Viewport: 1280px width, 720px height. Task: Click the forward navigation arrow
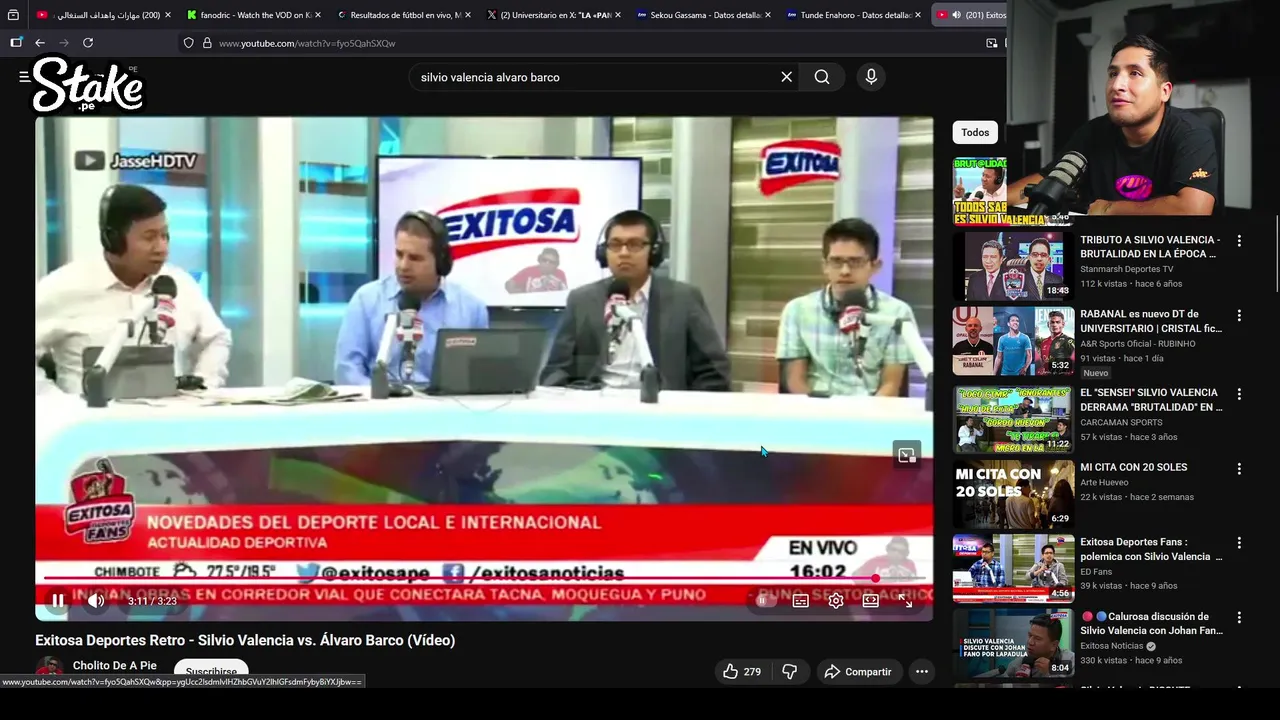click(64, 43)
